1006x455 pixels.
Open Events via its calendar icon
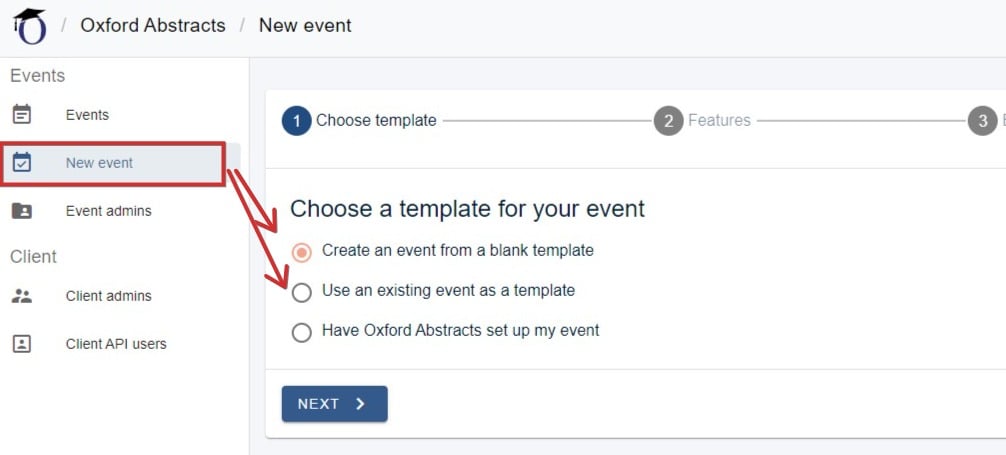[x=22, y=115]
